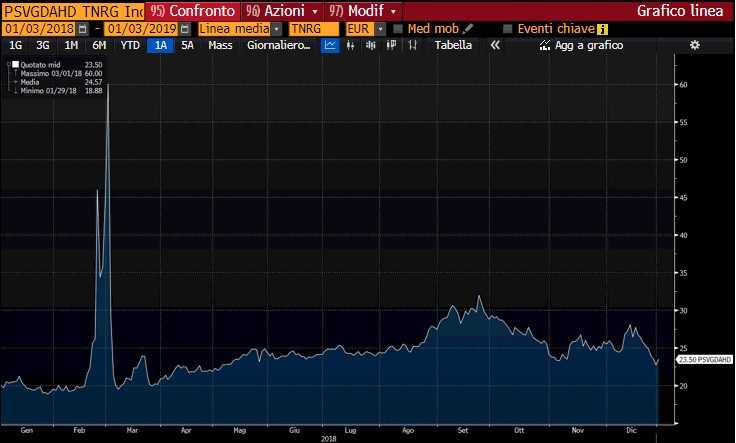Edit moving average with pencil icon
The height and width of the screenshot is (443, 736).
tap(468, 29)
